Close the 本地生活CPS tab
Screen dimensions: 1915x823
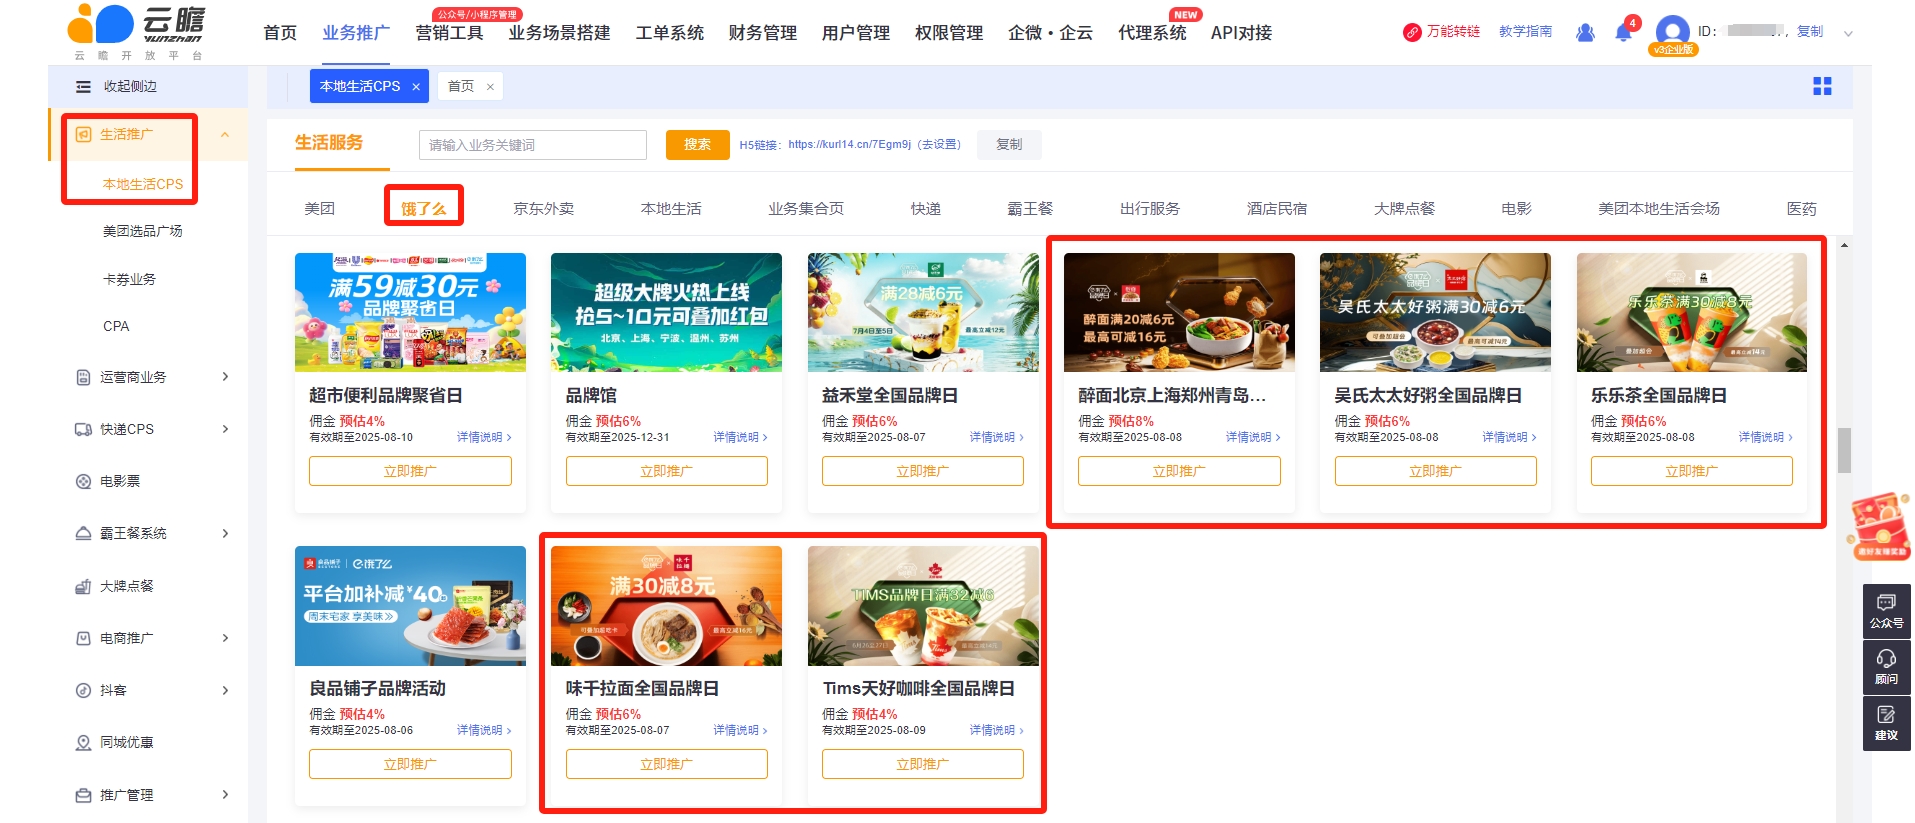pos(416,87)
